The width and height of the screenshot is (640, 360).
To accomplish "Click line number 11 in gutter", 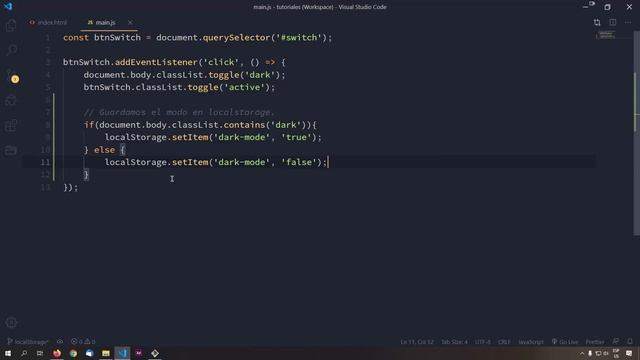I will click(x=45, y=162).
